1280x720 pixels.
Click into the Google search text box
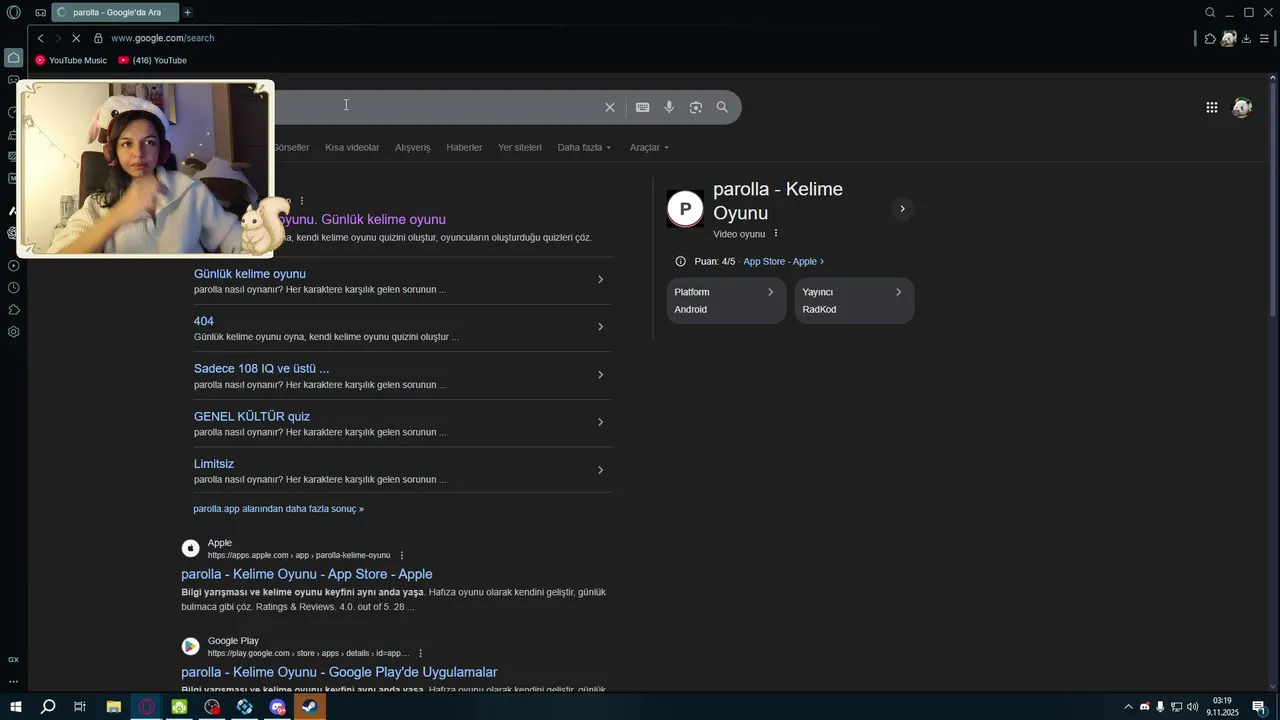pos(435,107)
